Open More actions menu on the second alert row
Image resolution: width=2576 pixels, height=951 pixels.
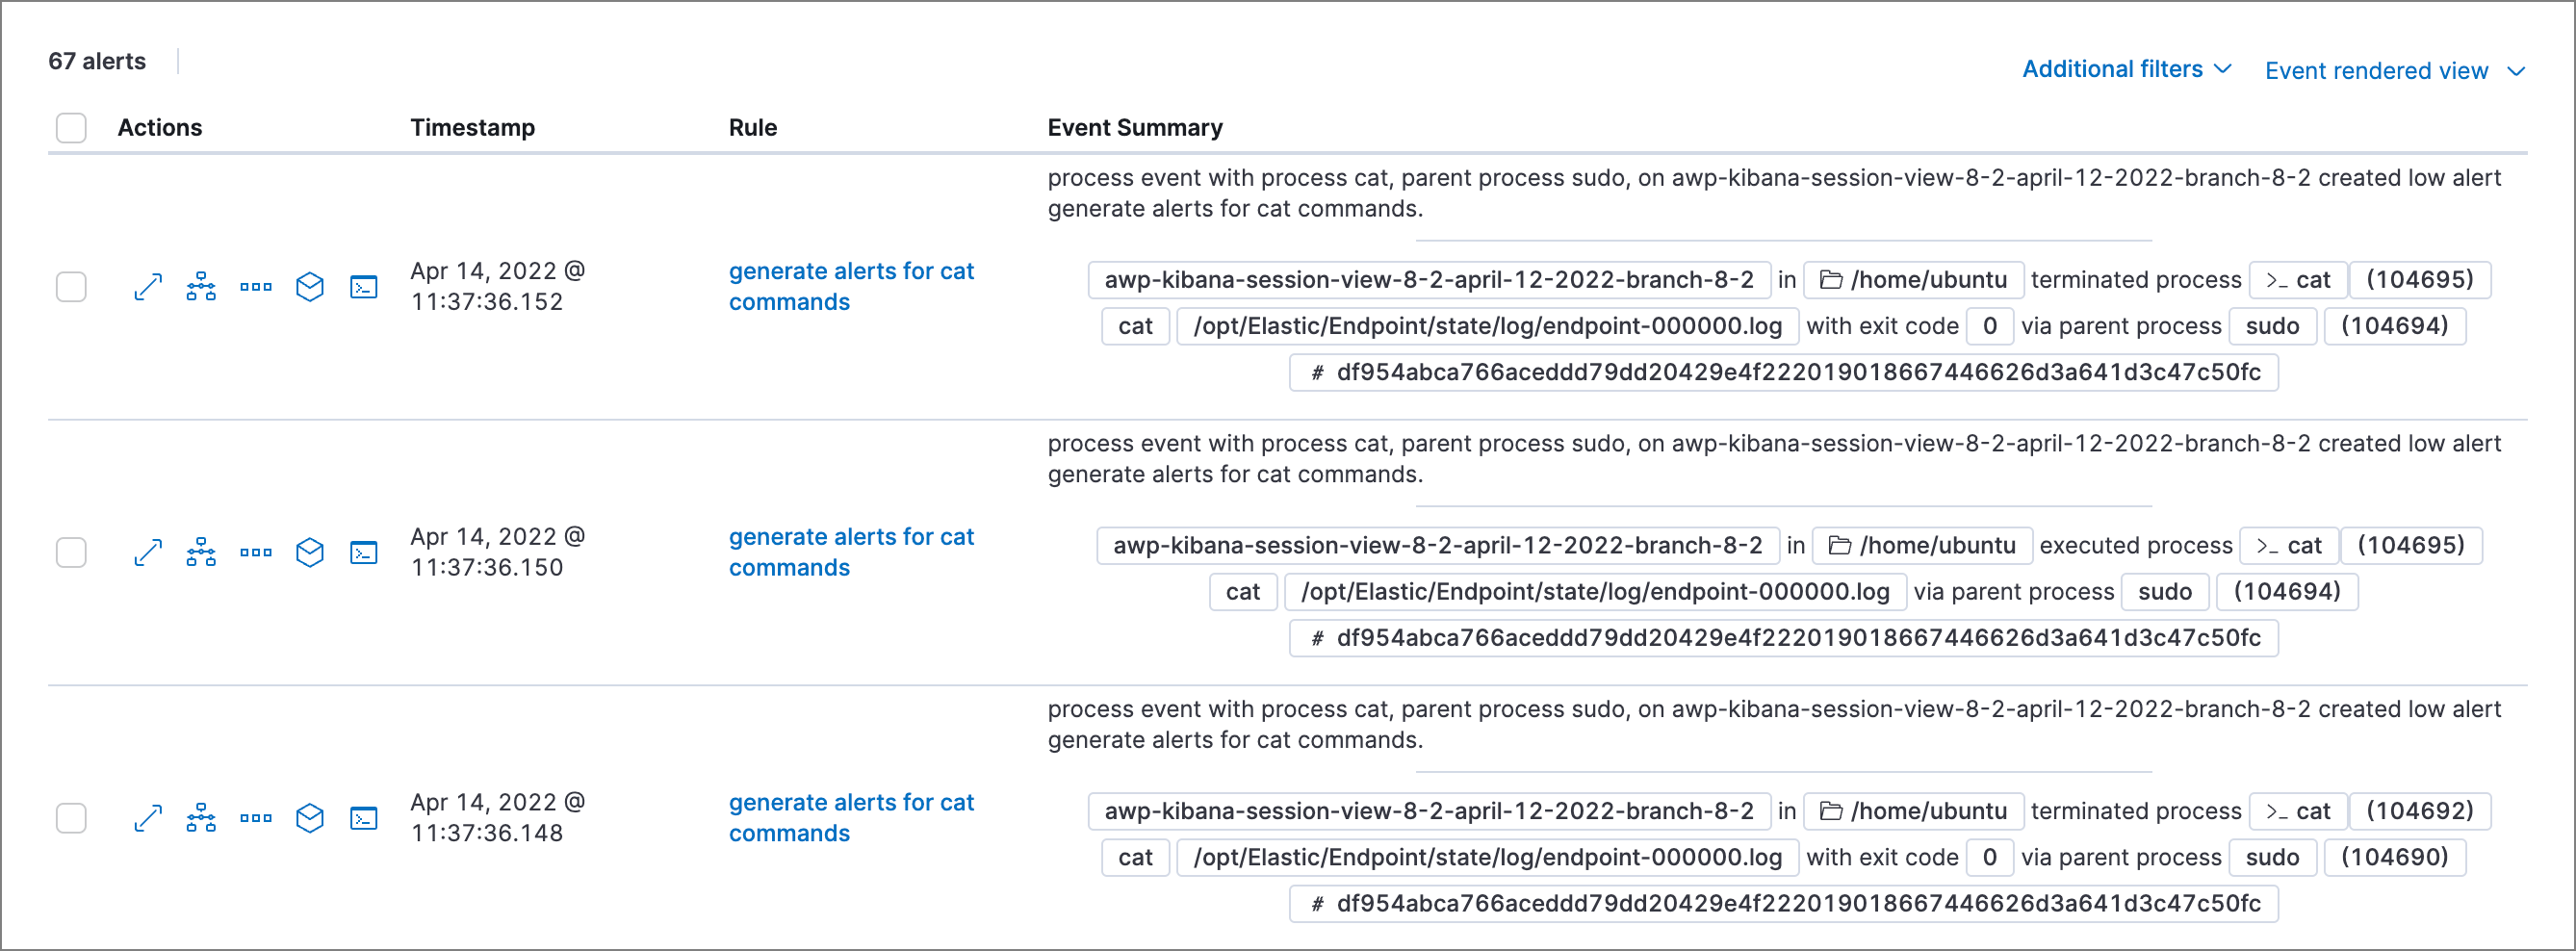pyautogui.click(x=255, y=552)
